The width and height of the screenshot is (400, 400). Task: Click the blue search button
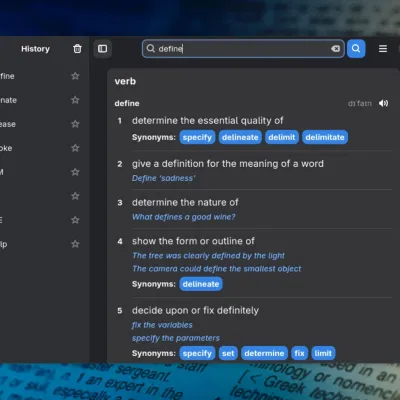tap(356, 49)
